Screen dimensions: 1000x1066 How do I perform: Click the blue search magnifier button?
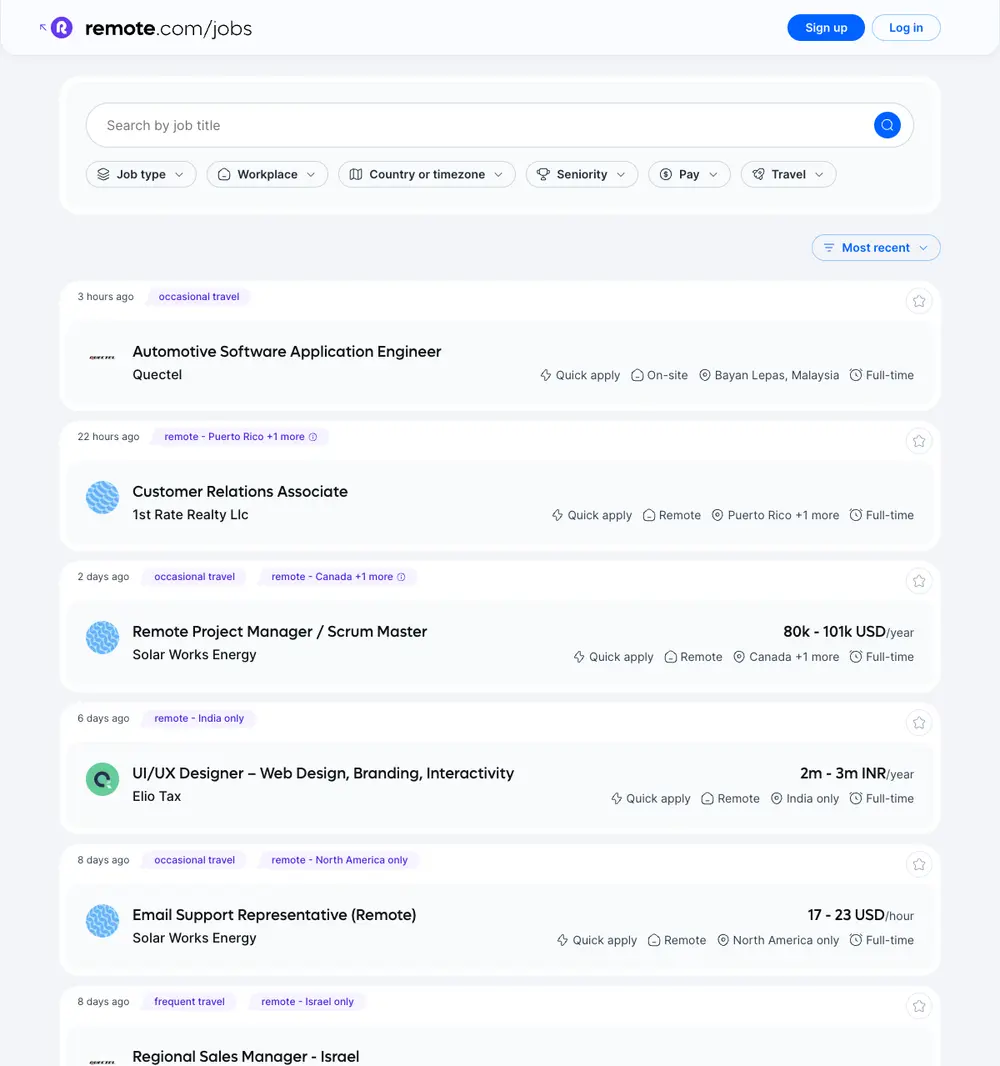point(886,125)
